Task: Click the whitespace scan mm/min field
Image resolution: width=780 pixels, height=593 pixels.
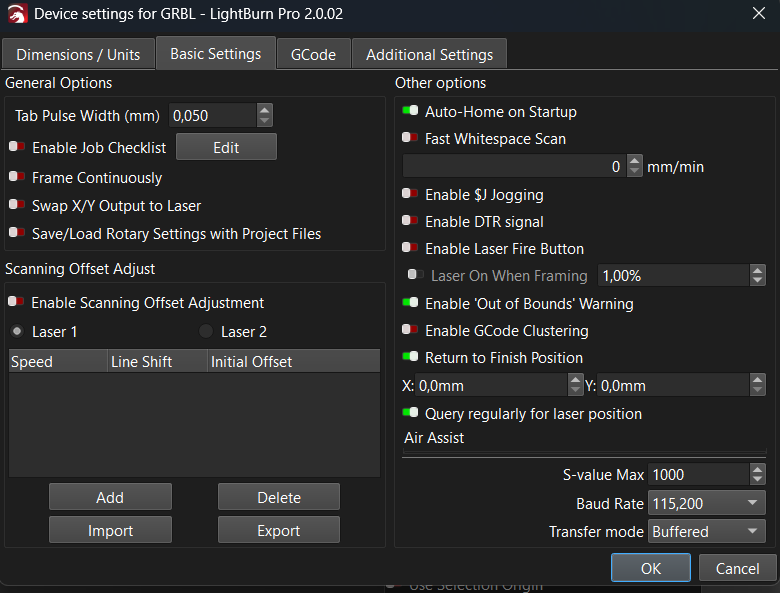Action: click(514, 166)
